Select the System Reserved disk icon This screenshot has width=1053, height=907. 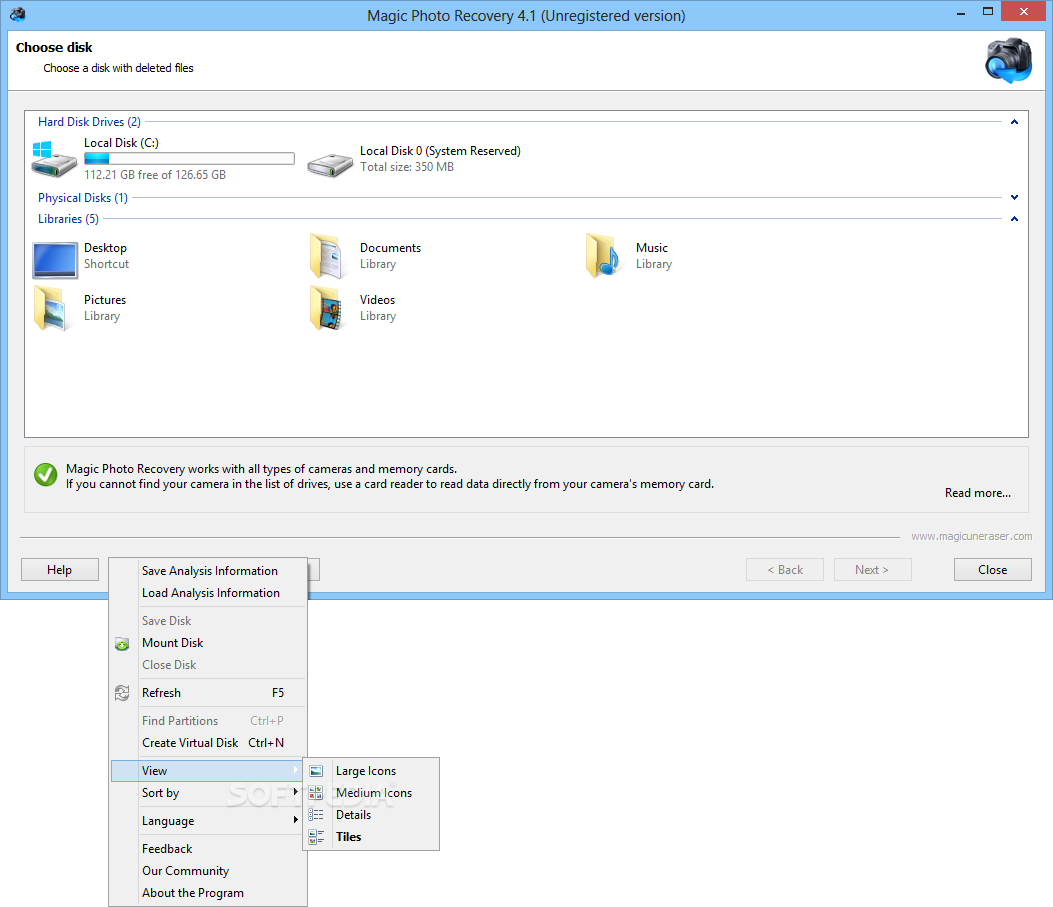click(330, 164)
